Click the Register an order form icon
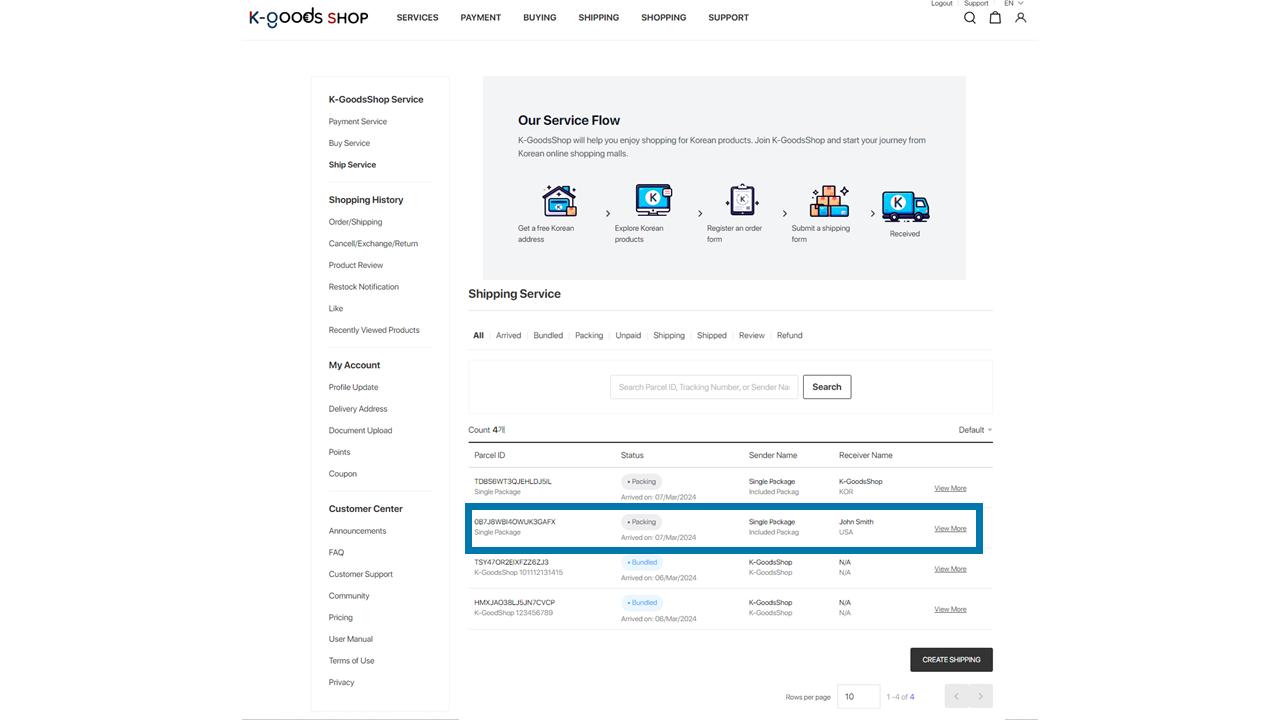The image size is (1280, 720). (x=742, y=200)
